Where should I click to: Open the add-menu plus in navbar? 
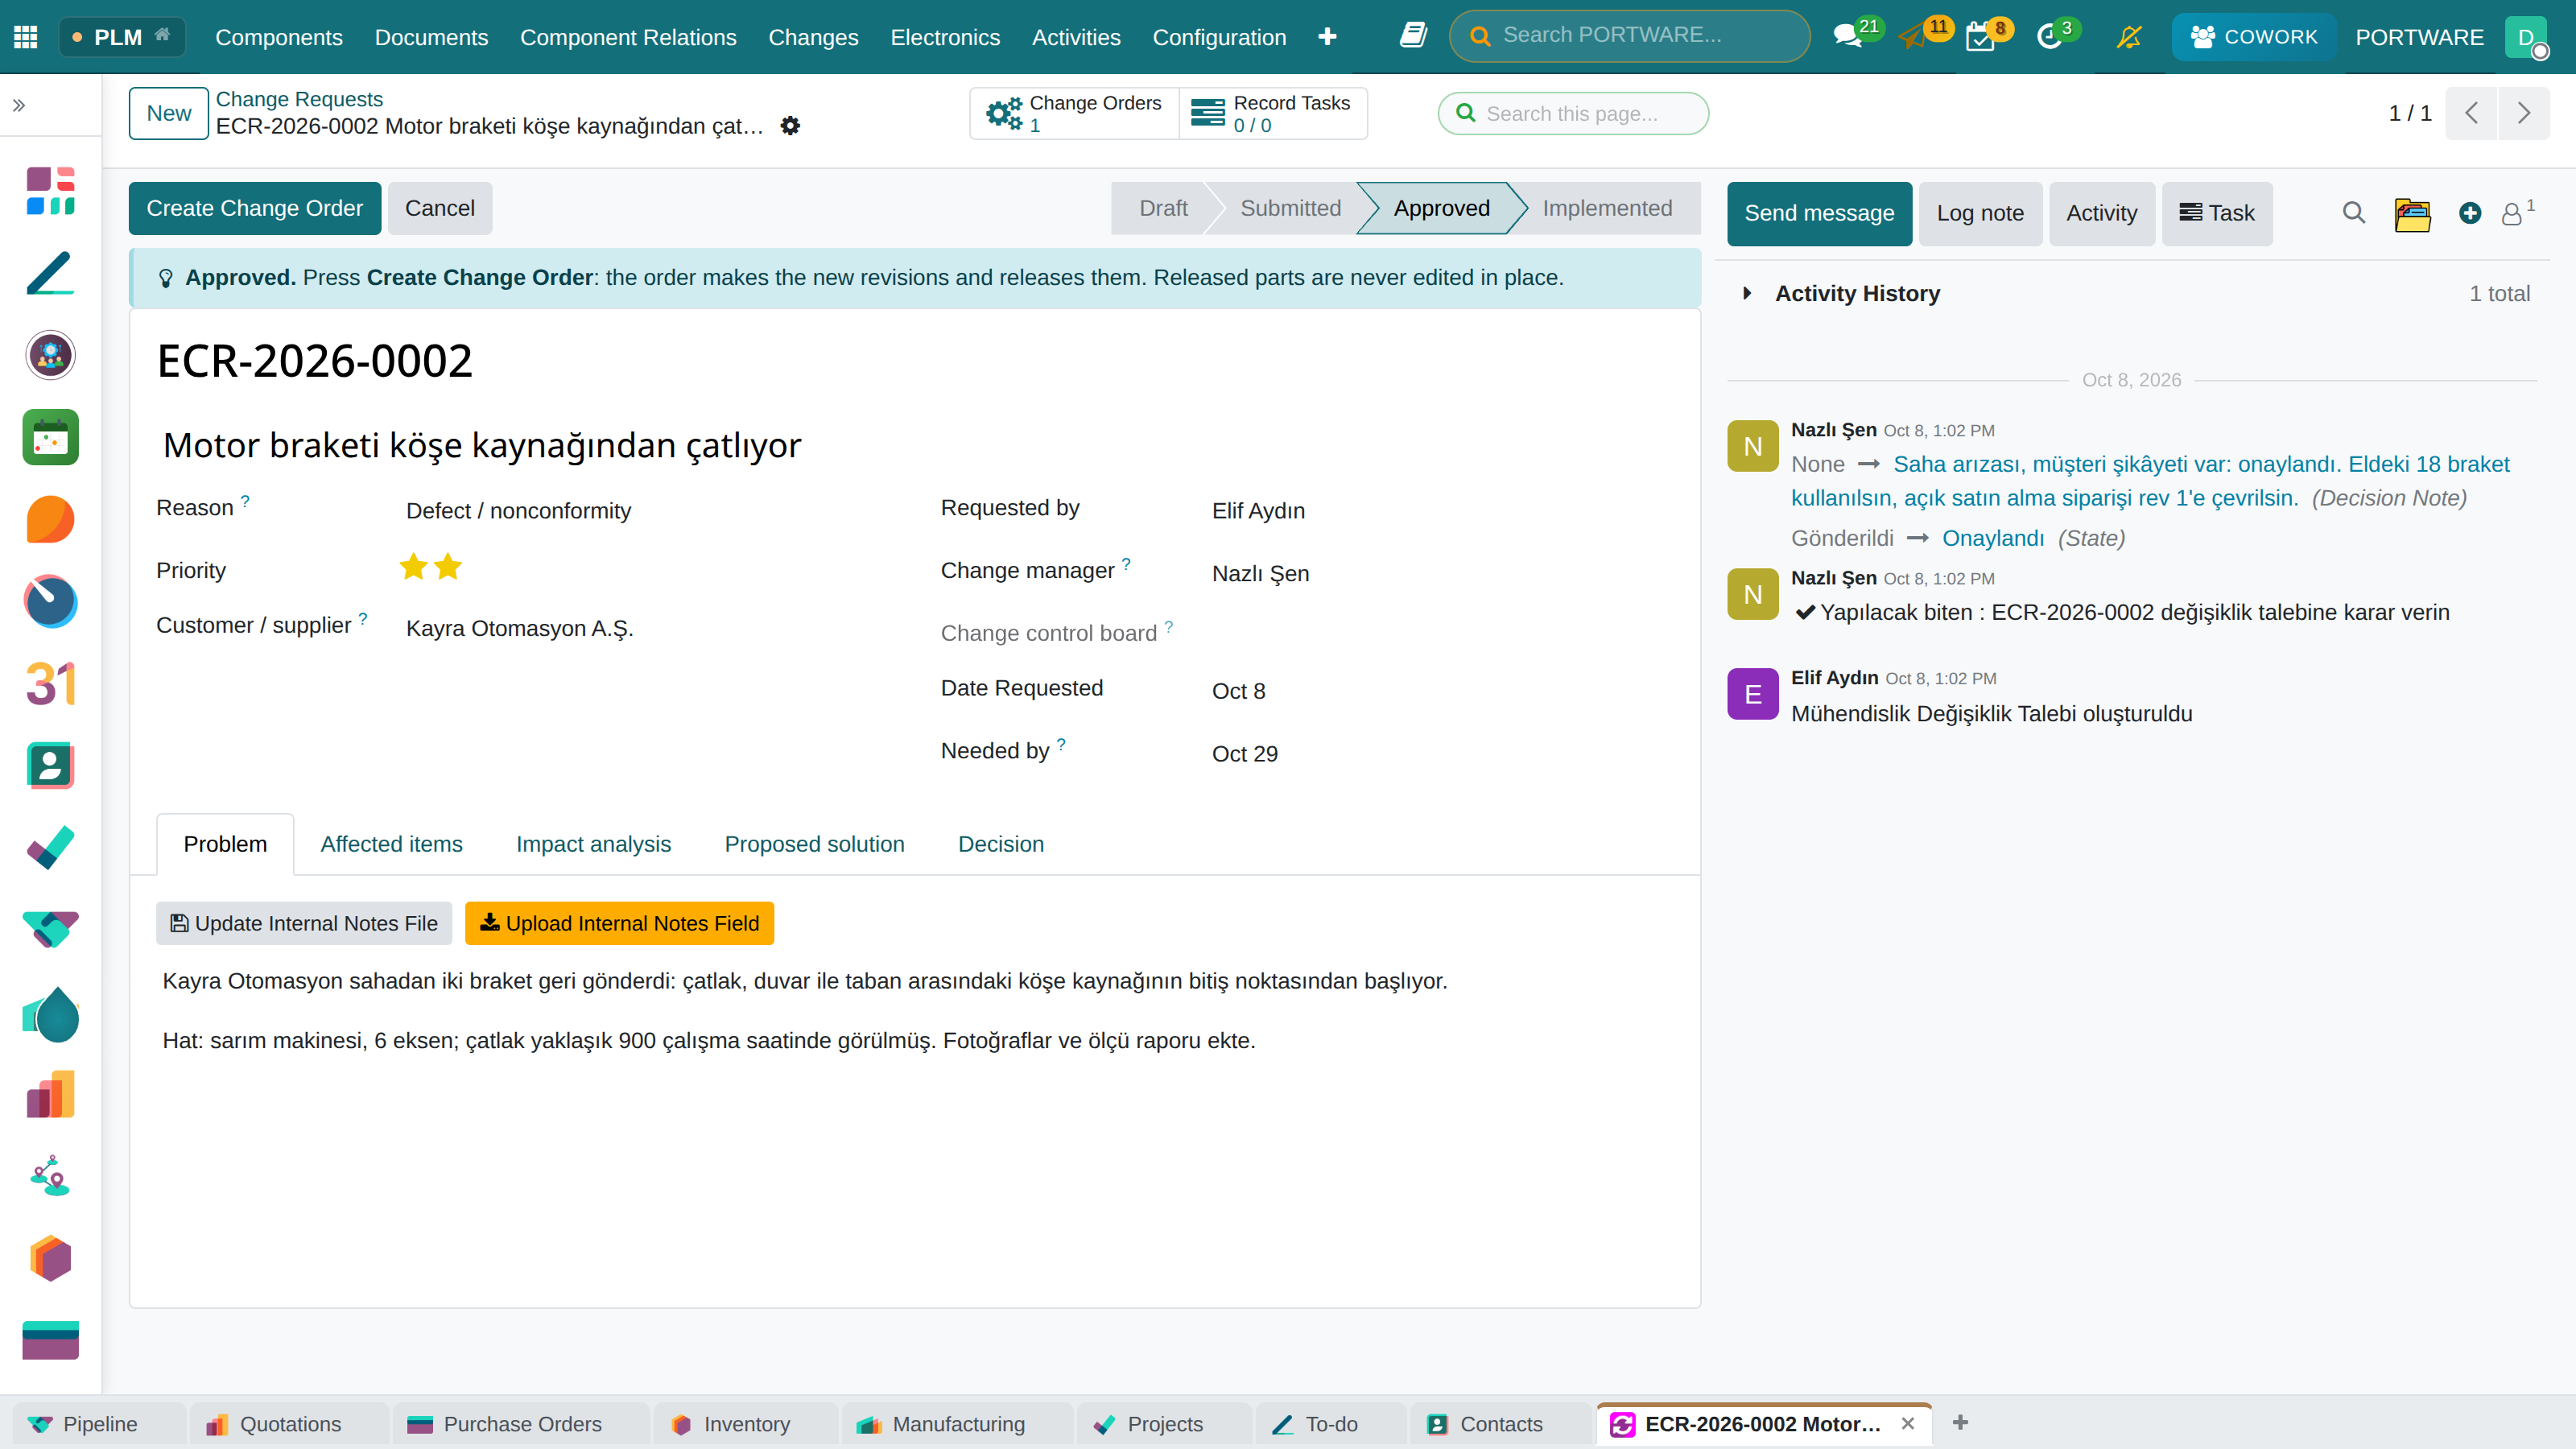(x=1327, y=37)
